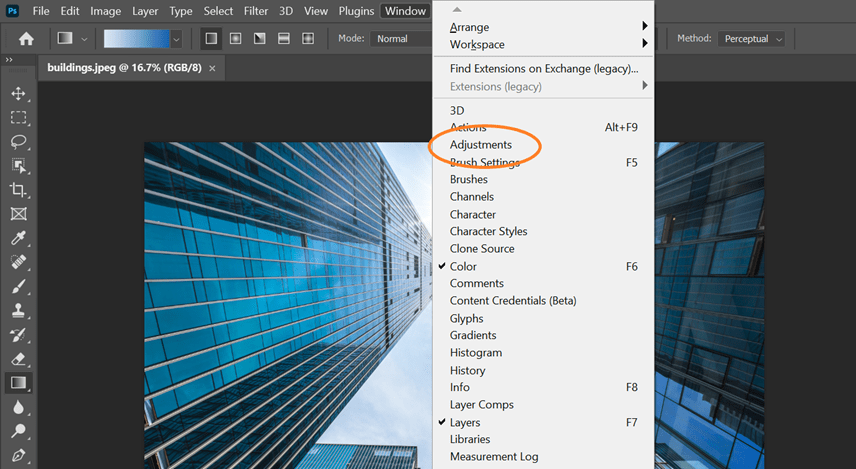856x469 pixels.
Task: Select the Blur tool
Action: click(x=18, y=407)
